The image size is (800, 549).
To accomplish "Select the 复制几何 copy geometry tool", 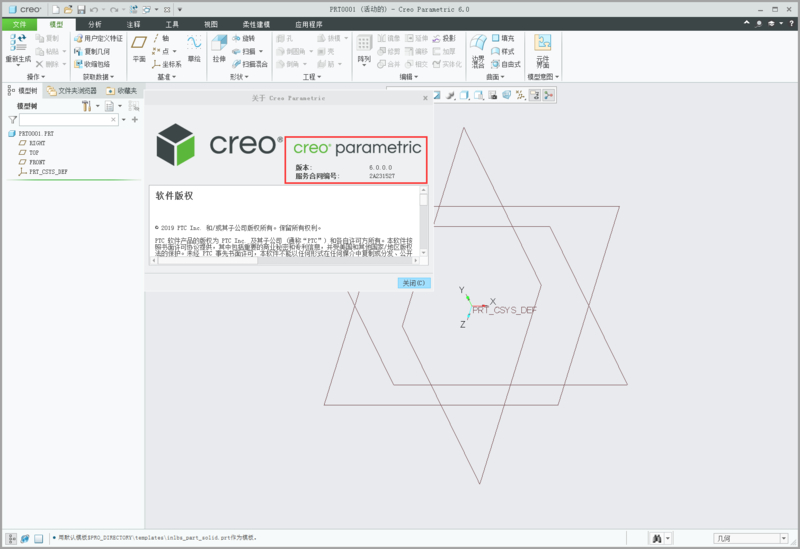I will (x=92, y=51).
